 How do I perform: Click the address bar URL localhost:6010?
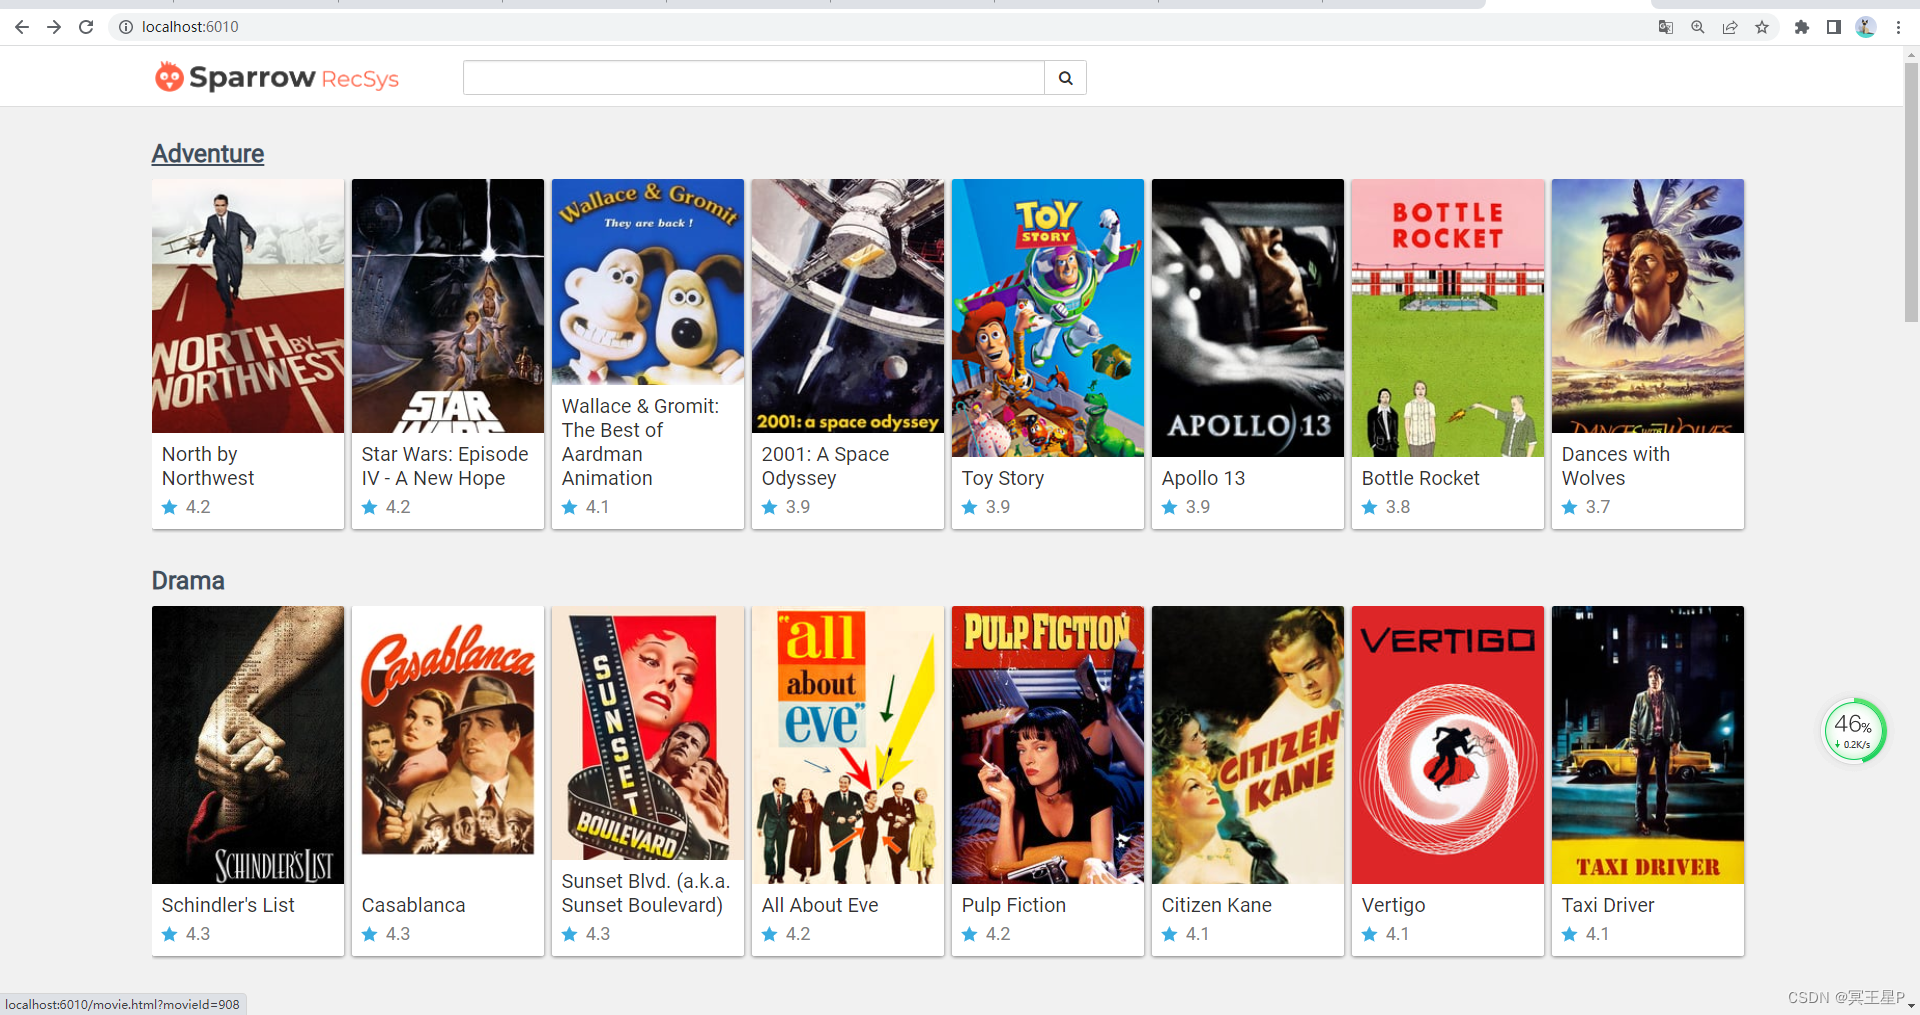pos(190,27)
